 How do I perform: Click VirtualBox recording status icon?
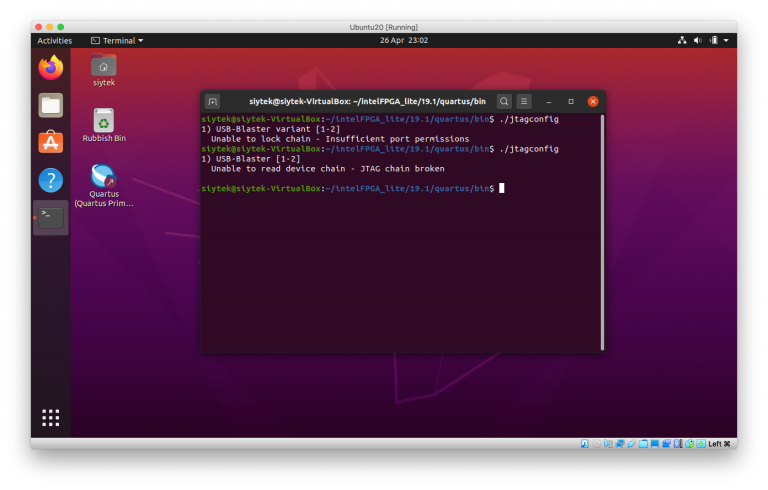click(x=666, y=443)
